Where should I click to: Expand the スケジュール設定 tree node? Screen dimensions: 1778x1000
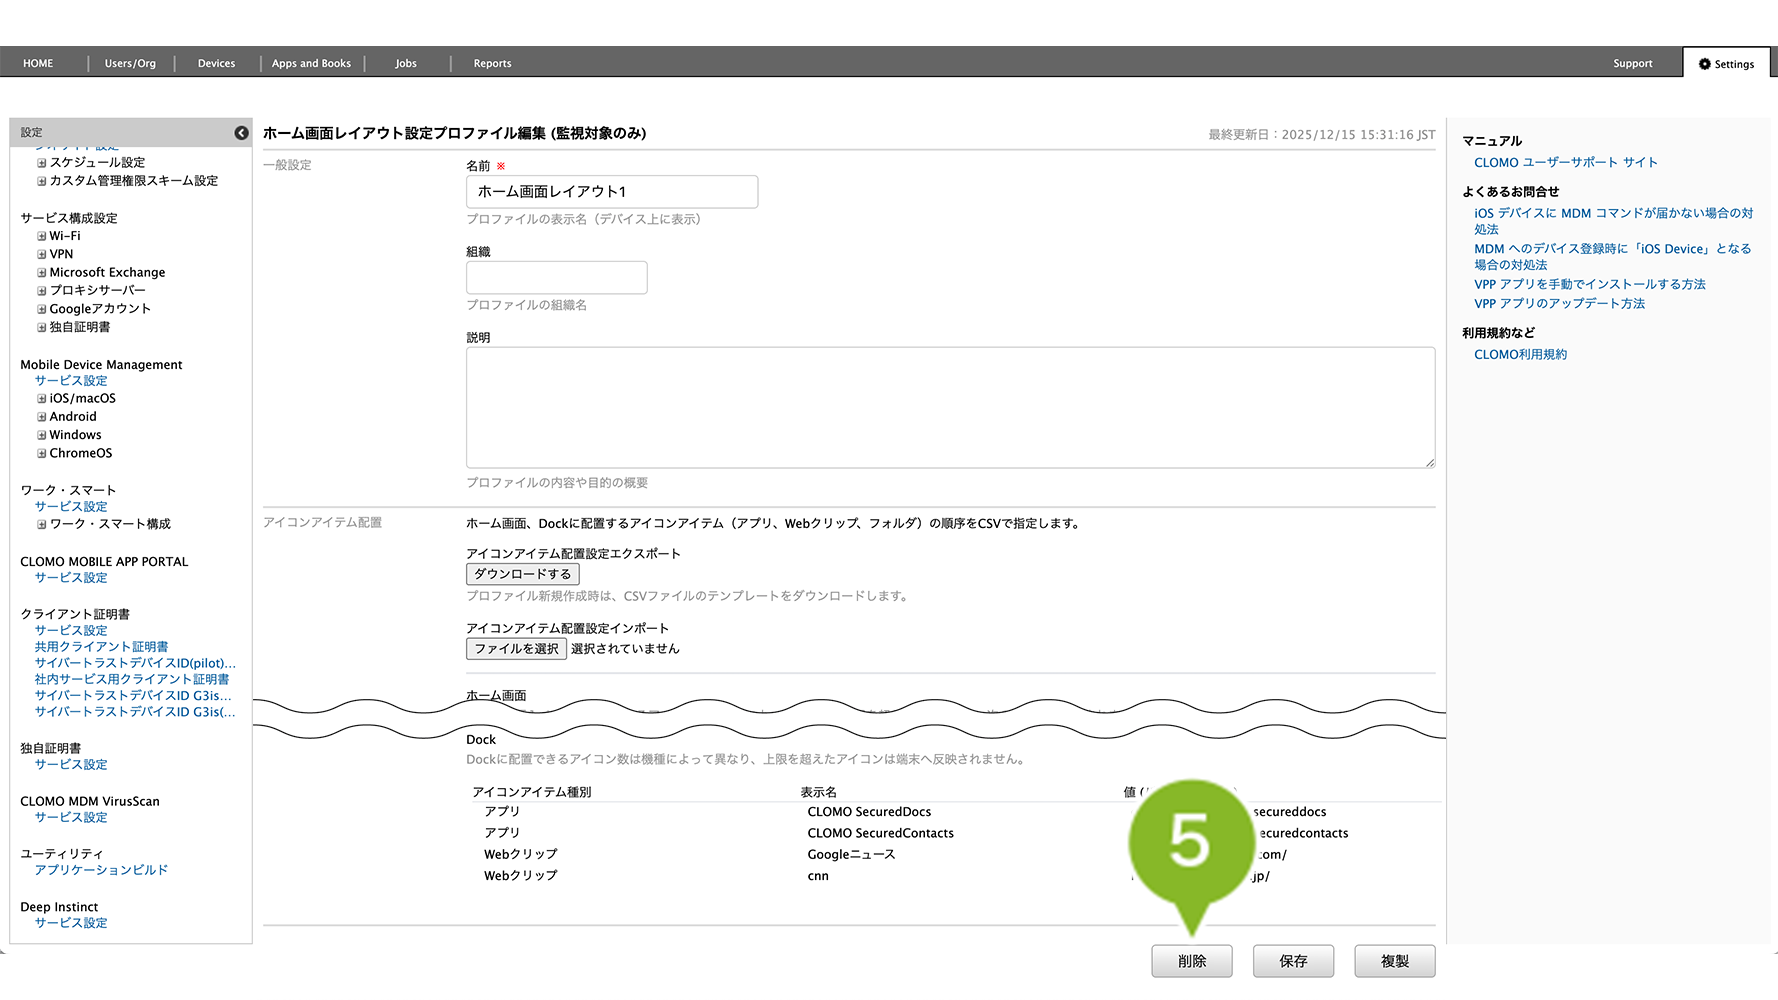click(42, 163)
